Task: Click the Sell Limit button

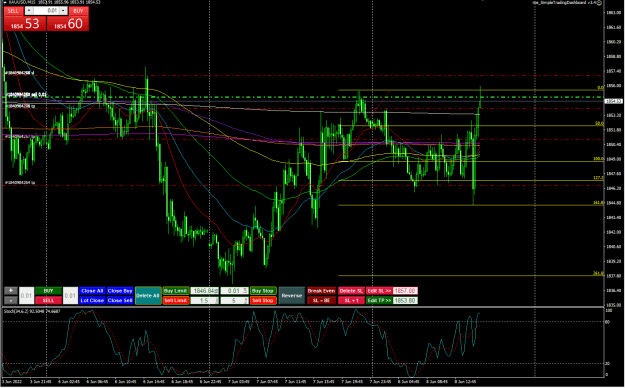Action: (175, 300)
